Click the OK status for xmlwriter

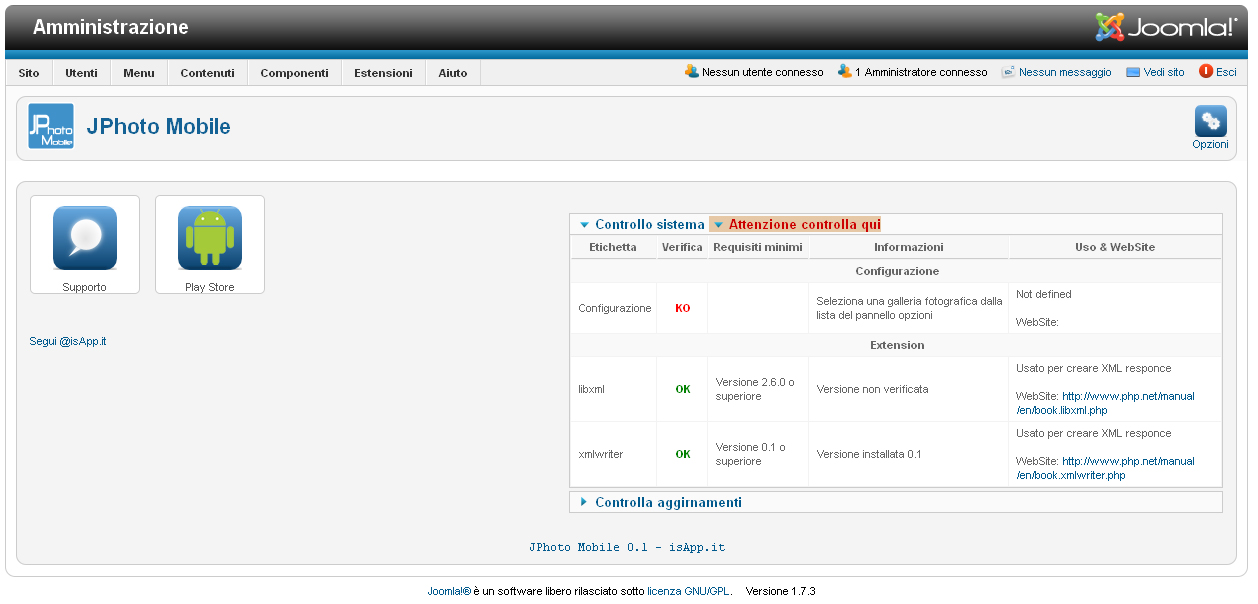point(683,455)
